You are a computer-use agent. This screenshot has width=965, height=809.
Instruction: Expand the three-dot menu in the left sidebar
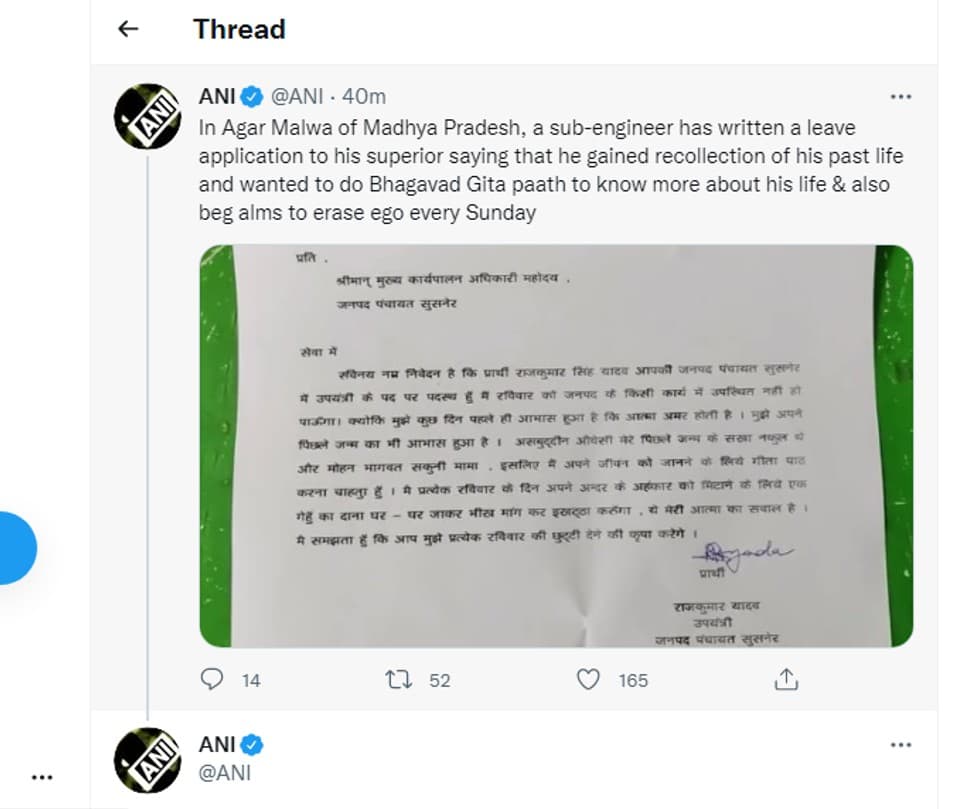tap(41, 776)
